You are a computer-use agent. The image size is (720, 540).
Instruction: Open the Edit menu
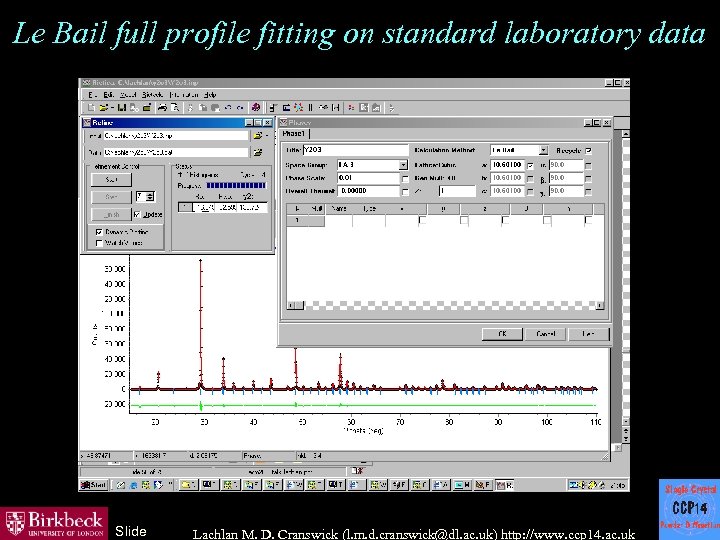108,95
